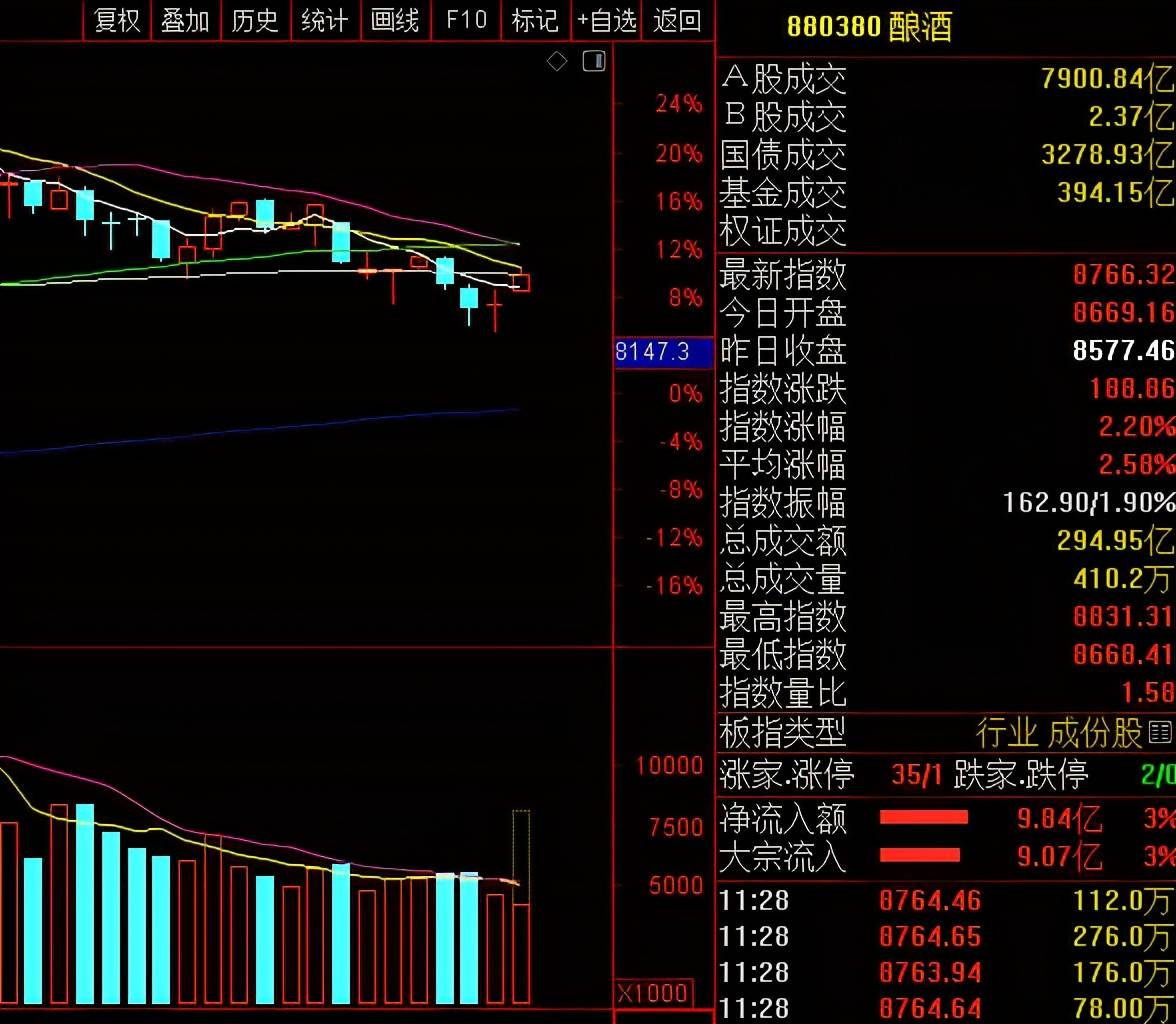
Task: Open the 历史 history view
Action: pyautogui.click(x=255, y=20)
